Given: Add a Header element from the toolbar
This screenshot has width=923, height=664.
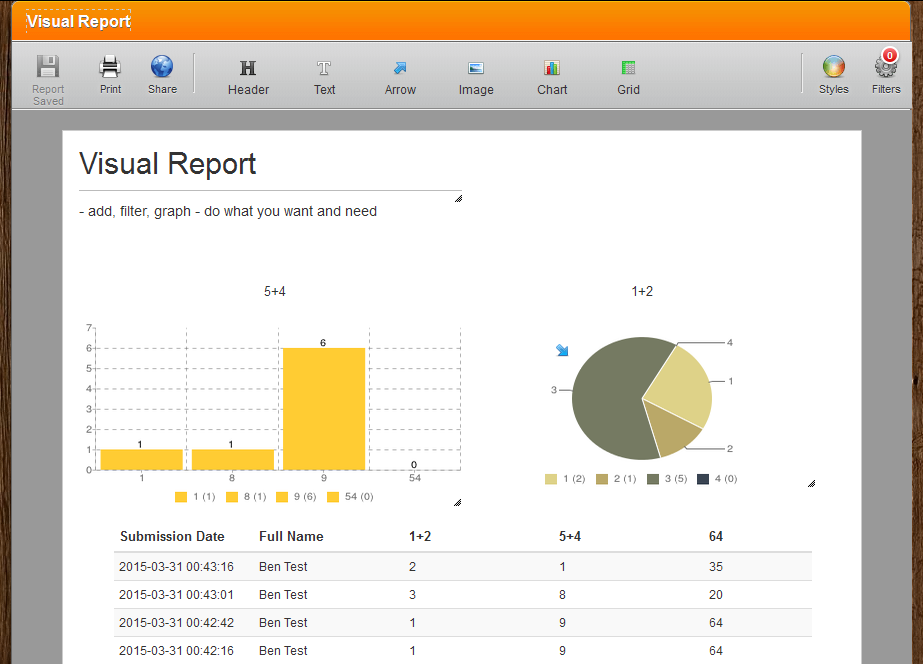Looking at the screenshot, I should click(248, 70).
